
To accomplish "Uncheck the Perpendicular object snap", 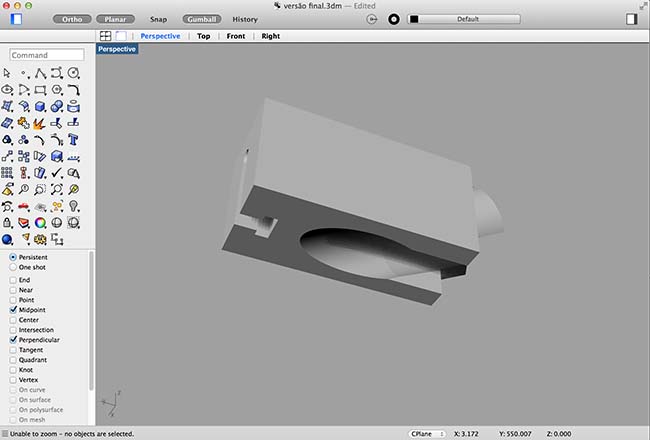I will coord(13,340).
